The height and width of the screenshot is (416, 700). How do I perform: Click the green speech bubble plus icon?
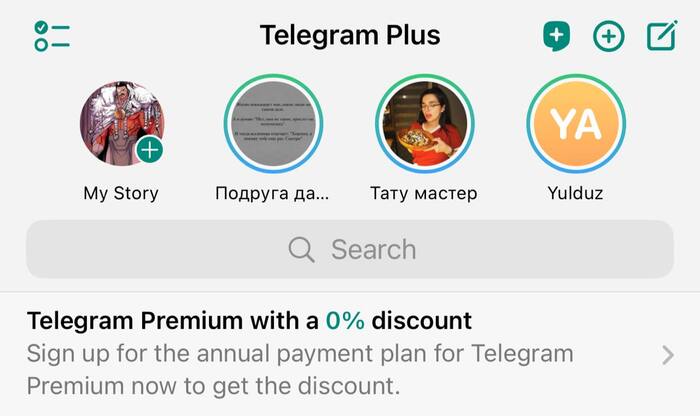[556, 36]
